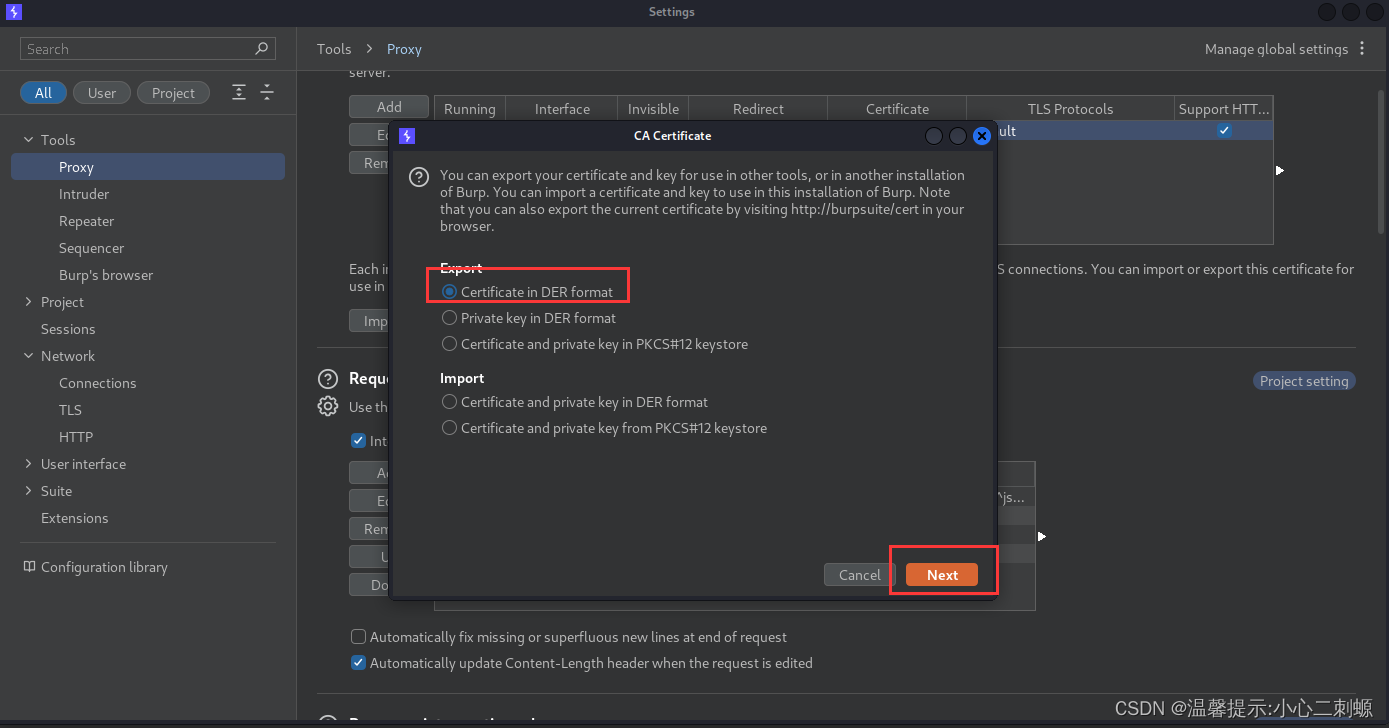Click the Redirect column header
The width and height of the screenshot is (1389, 728).
click(758, 109)
